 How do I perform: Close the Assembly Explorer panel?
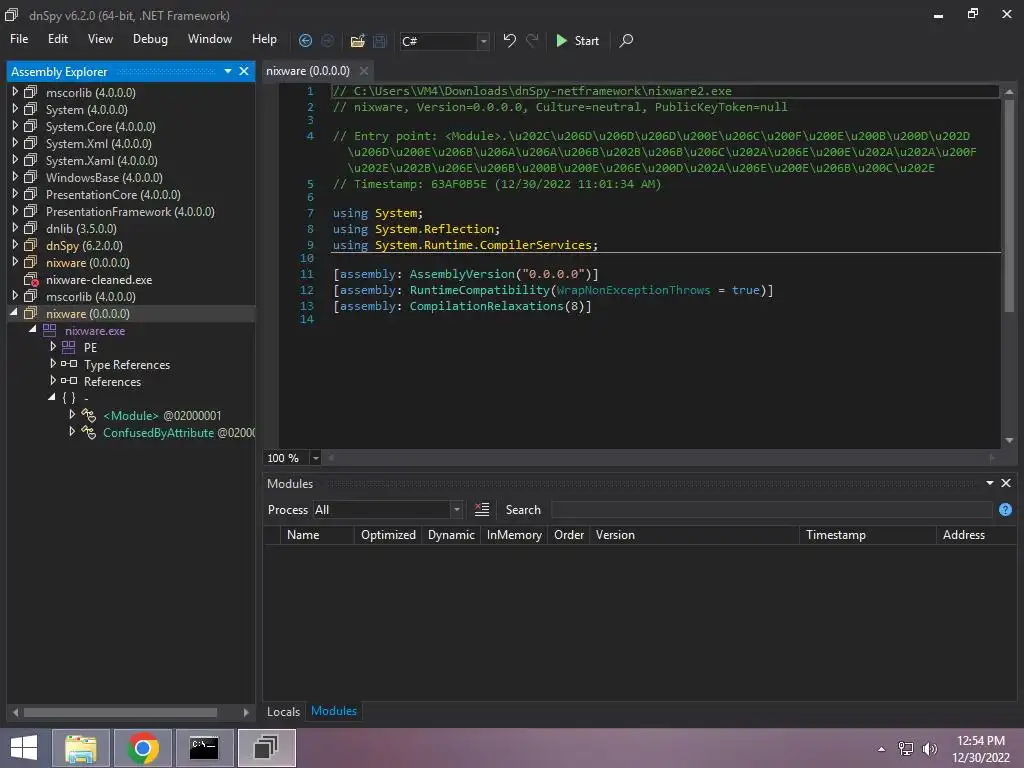(x=244, y=71)
